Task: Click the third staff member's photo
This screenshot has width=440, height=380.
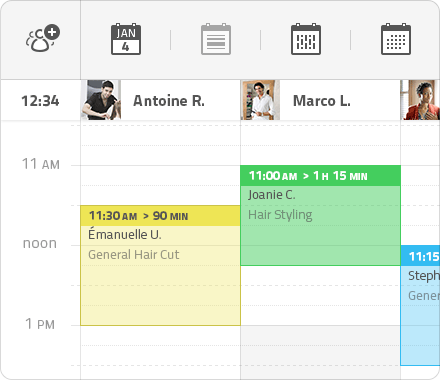Action: pyautogui.click(x=420, y=100)
